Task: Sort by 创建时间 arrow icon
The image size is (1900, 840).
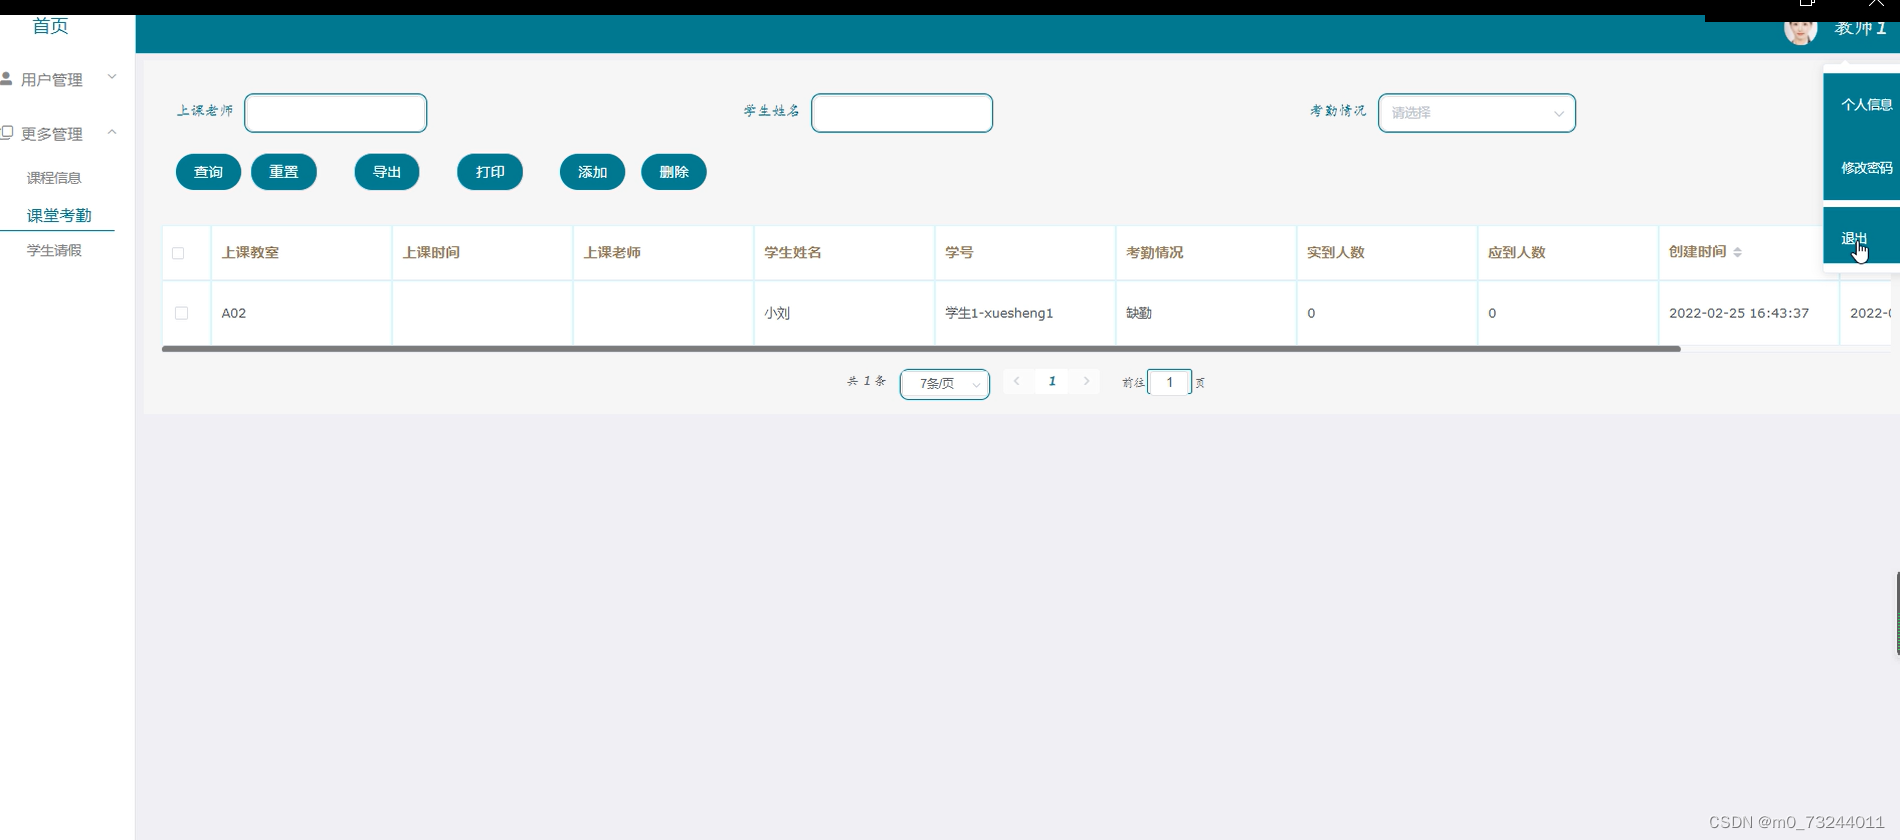Action: [1737, 252]
